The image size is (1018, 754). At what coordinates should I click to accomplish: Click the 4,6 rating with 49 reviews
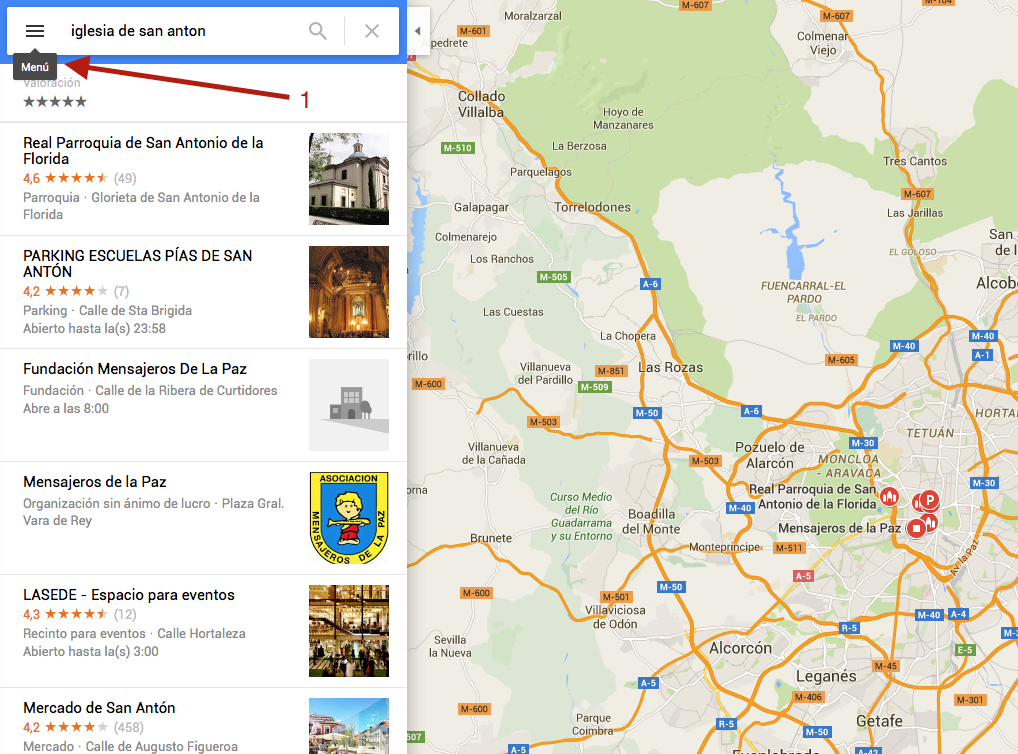80,178
